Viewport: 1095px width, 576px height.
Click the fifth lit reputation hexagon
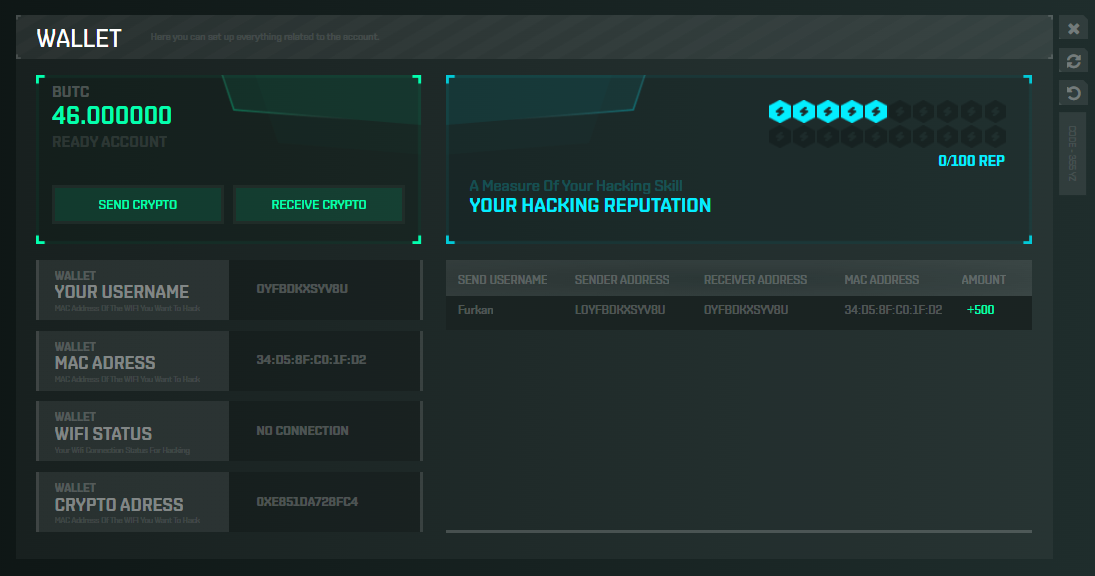[876, 111]
